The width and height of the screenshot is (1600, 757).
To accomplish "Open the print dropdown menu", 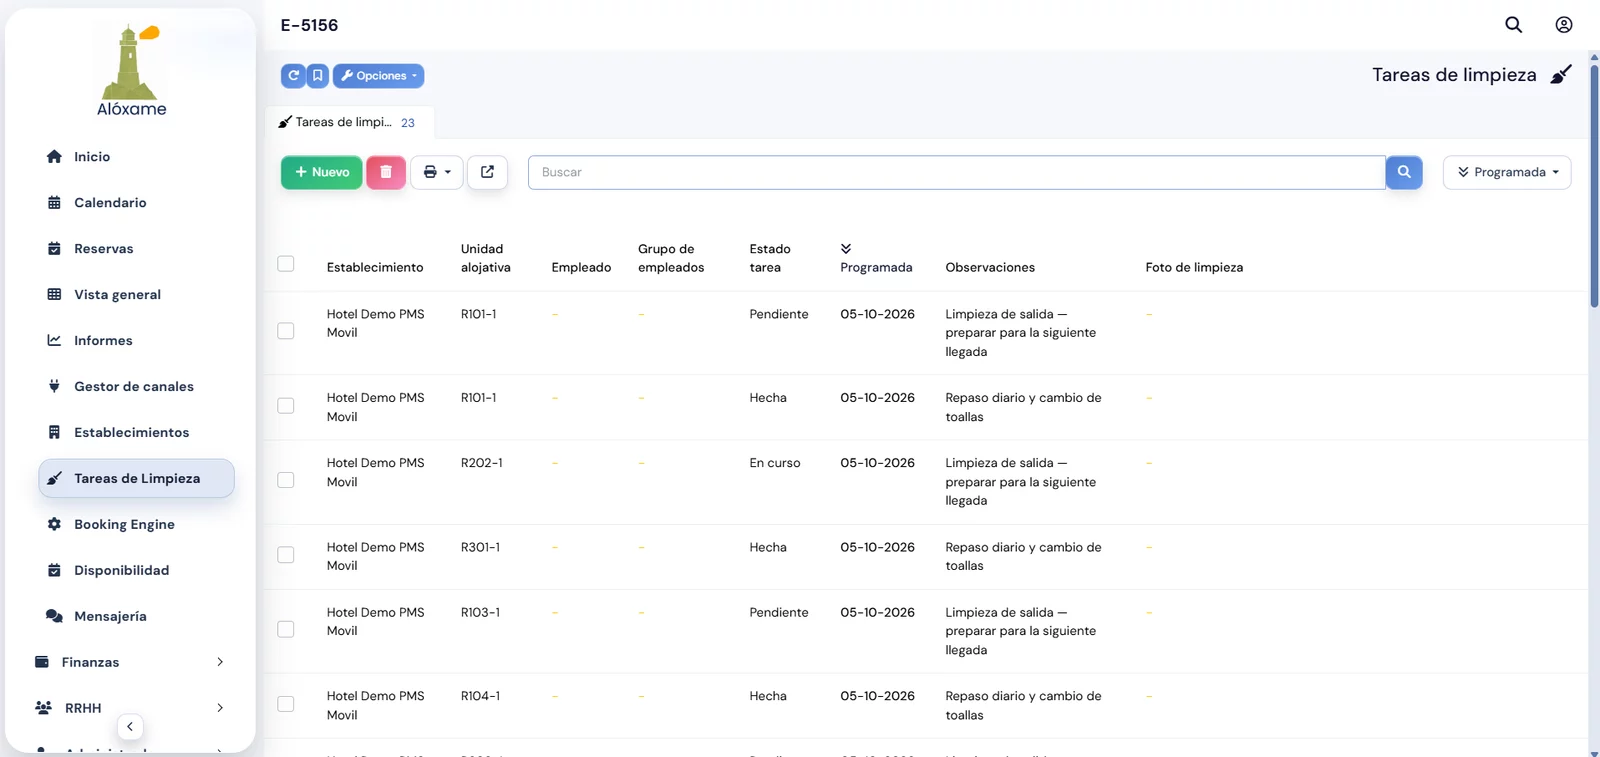I will [x=437, y=172].
